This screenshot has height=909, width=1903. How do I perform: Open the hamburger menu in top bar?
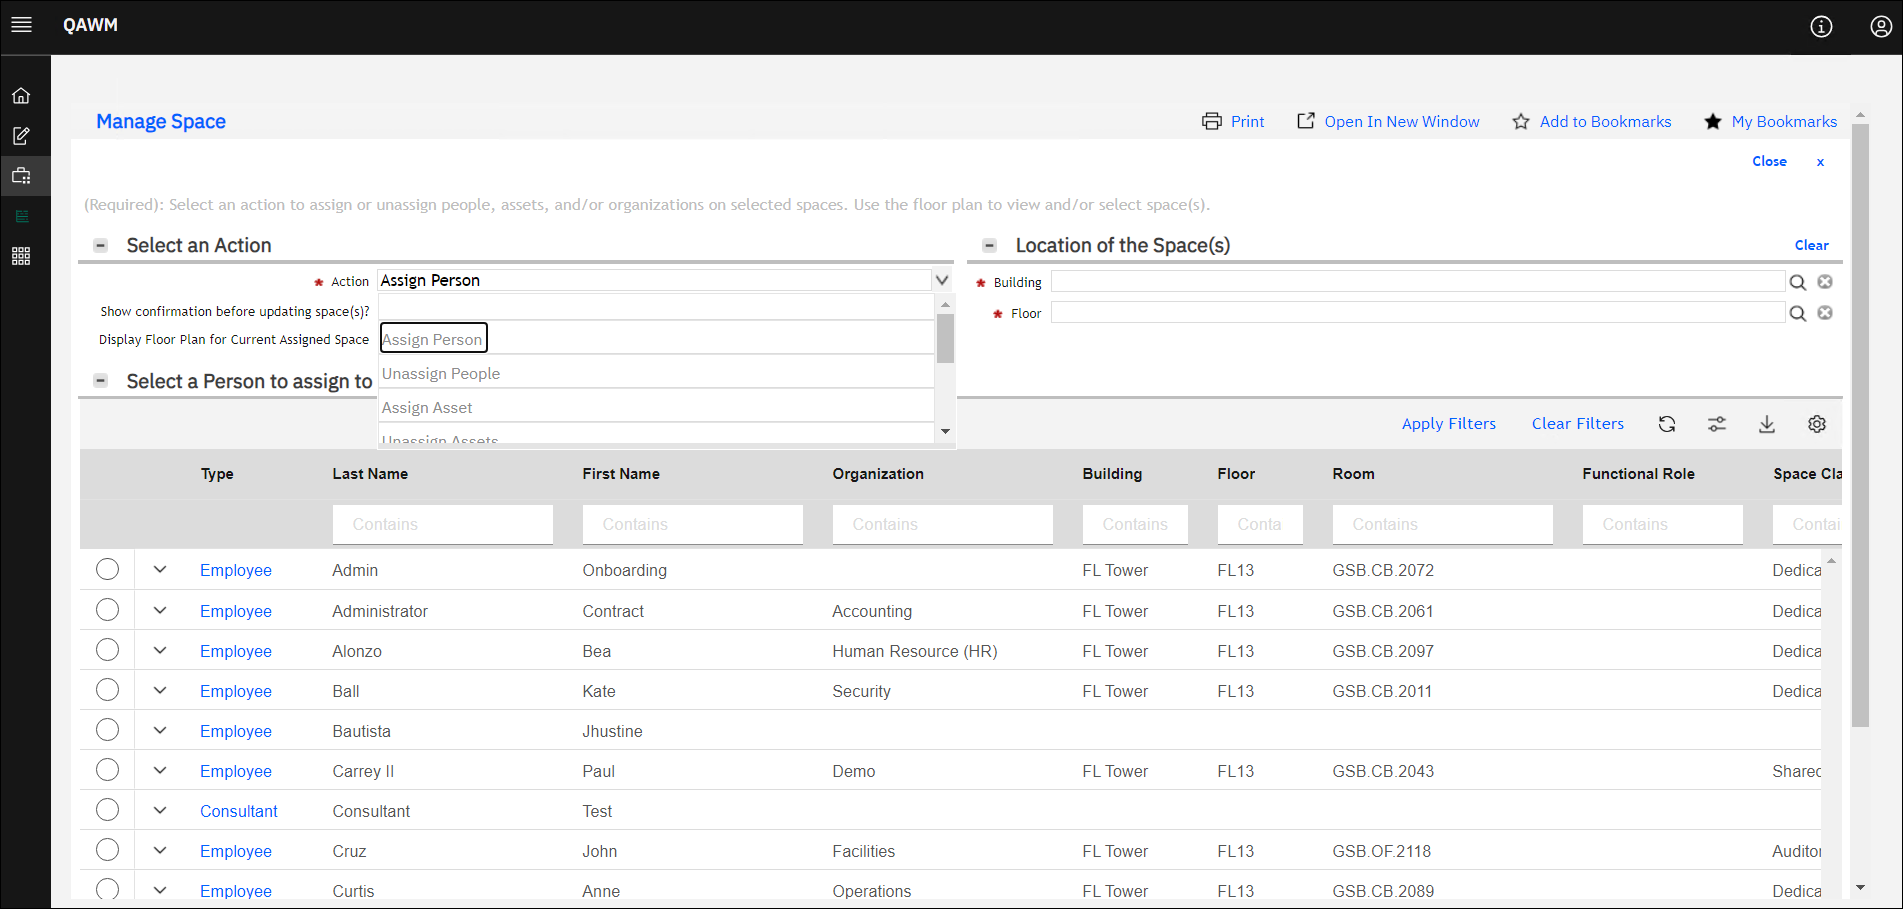21,25
